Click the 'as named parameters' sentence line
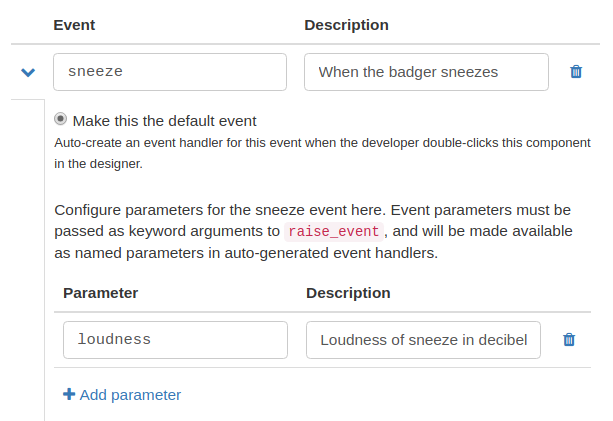Image resolution: width=613 pixels, height=421 pixels. point(246,253)
